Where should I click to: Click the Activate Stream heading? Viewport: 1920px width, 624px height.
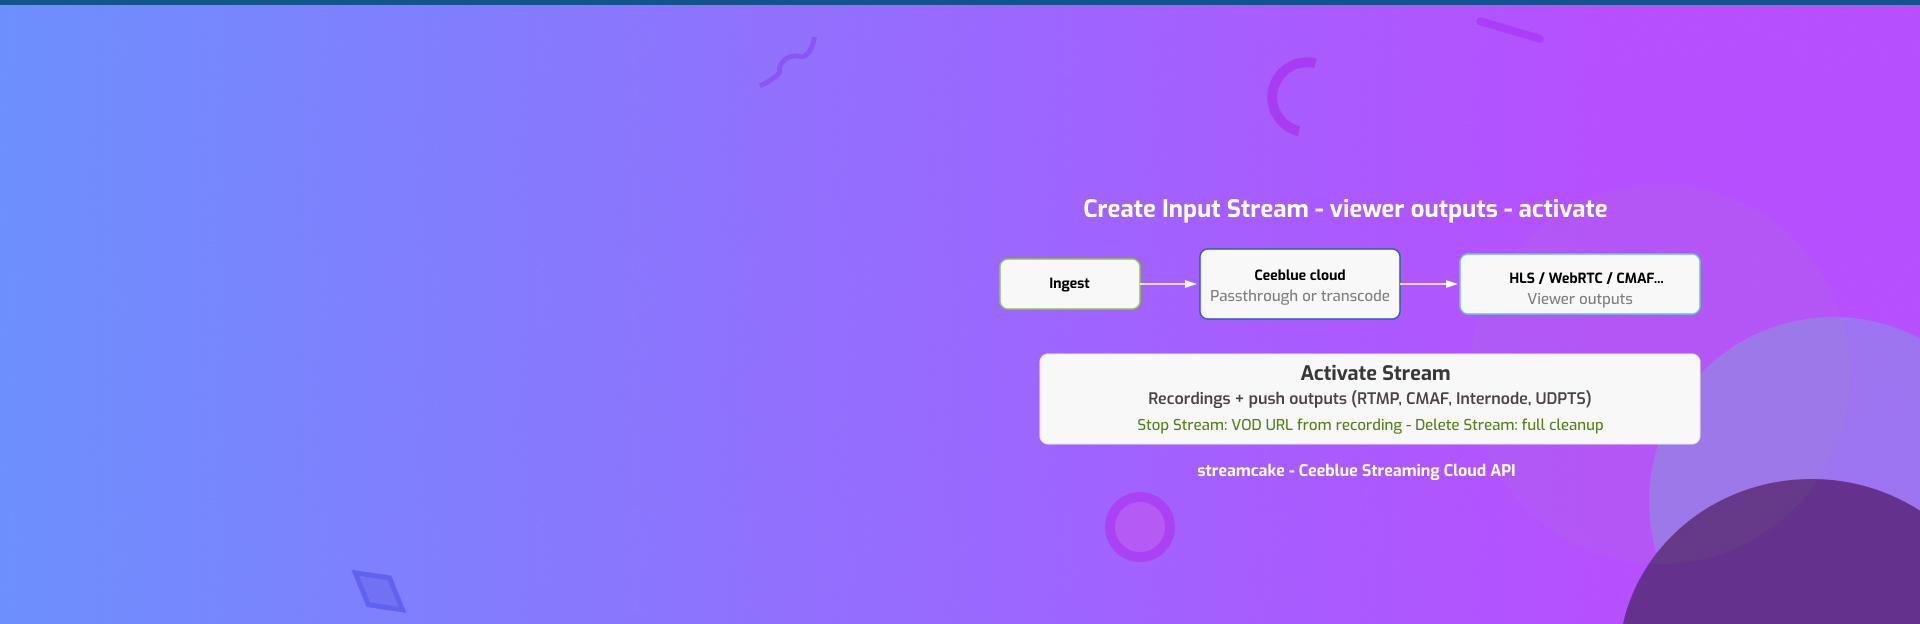click(x=1374, y=373)
